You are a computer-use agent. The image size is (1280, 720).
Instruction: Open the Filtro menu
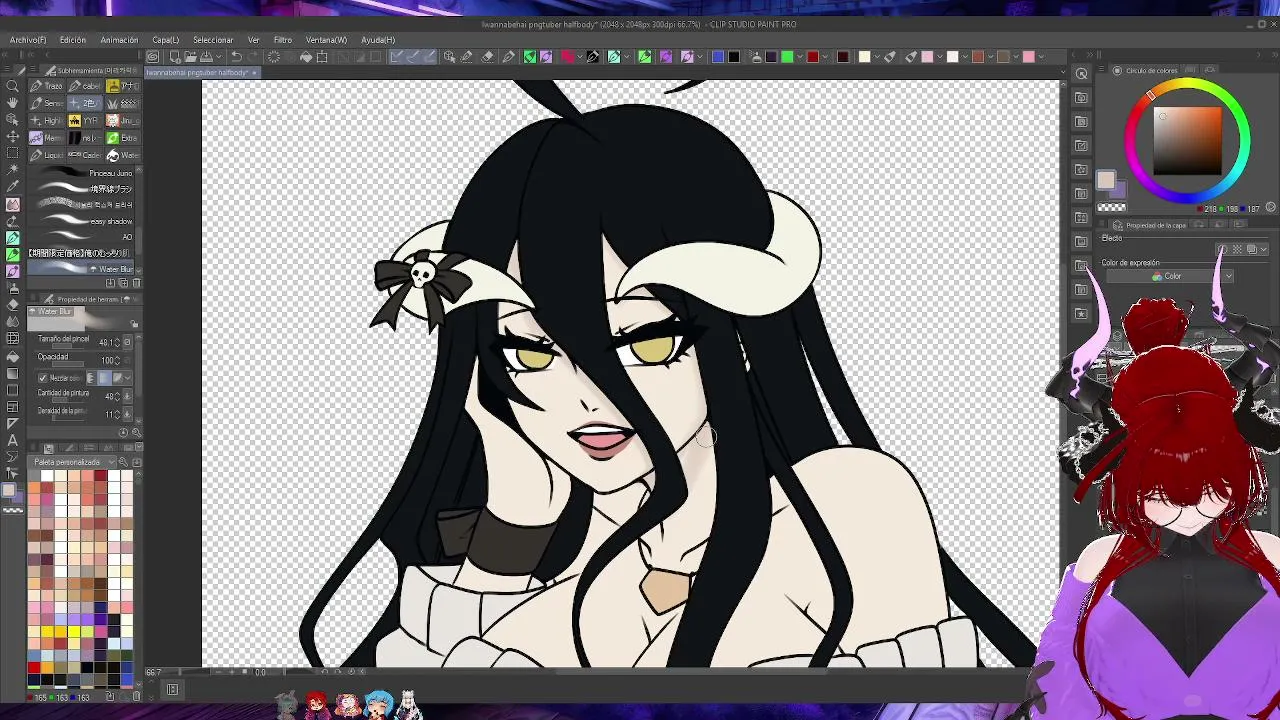pyautogui.click(x=283, y=40)
